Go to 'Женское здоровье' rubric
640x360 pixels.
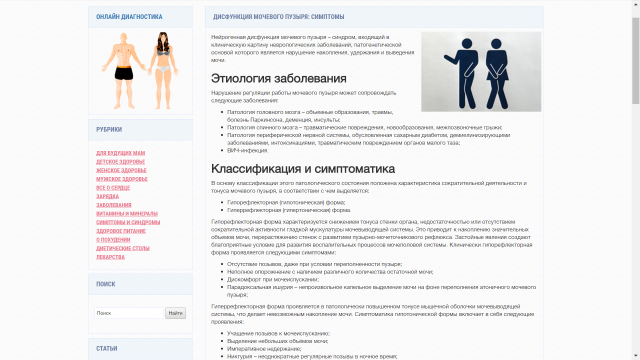121,170
